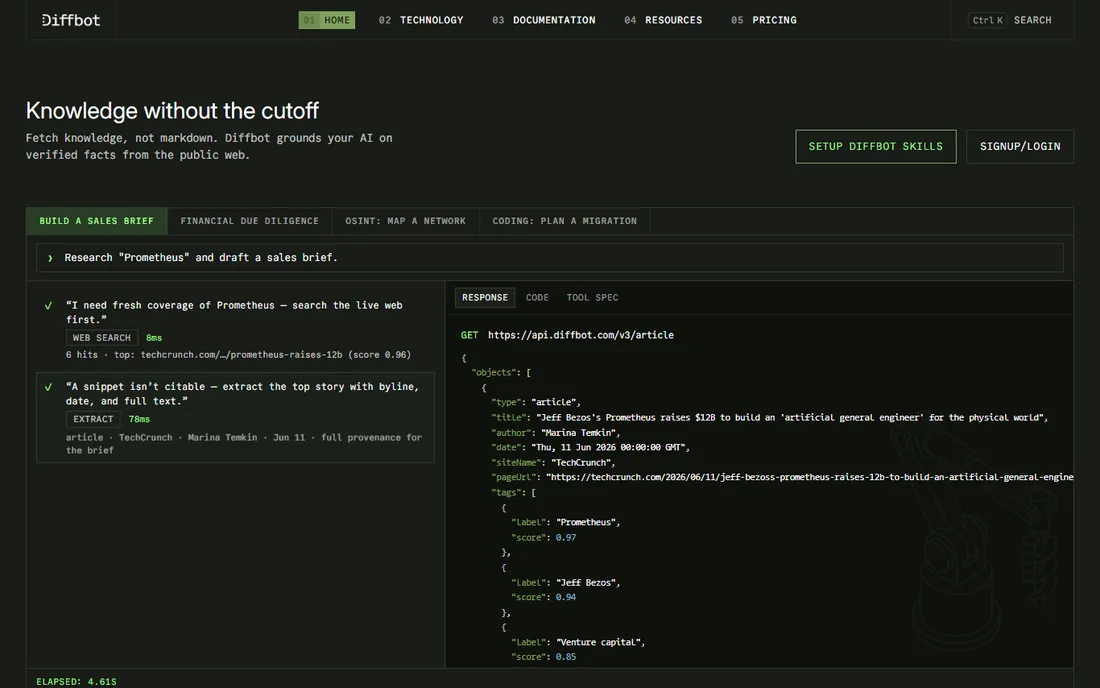Click the date value Thu, 11 Jun 2026
The width and height of the screenshot is (1100, 688).
tap(609, 447)
